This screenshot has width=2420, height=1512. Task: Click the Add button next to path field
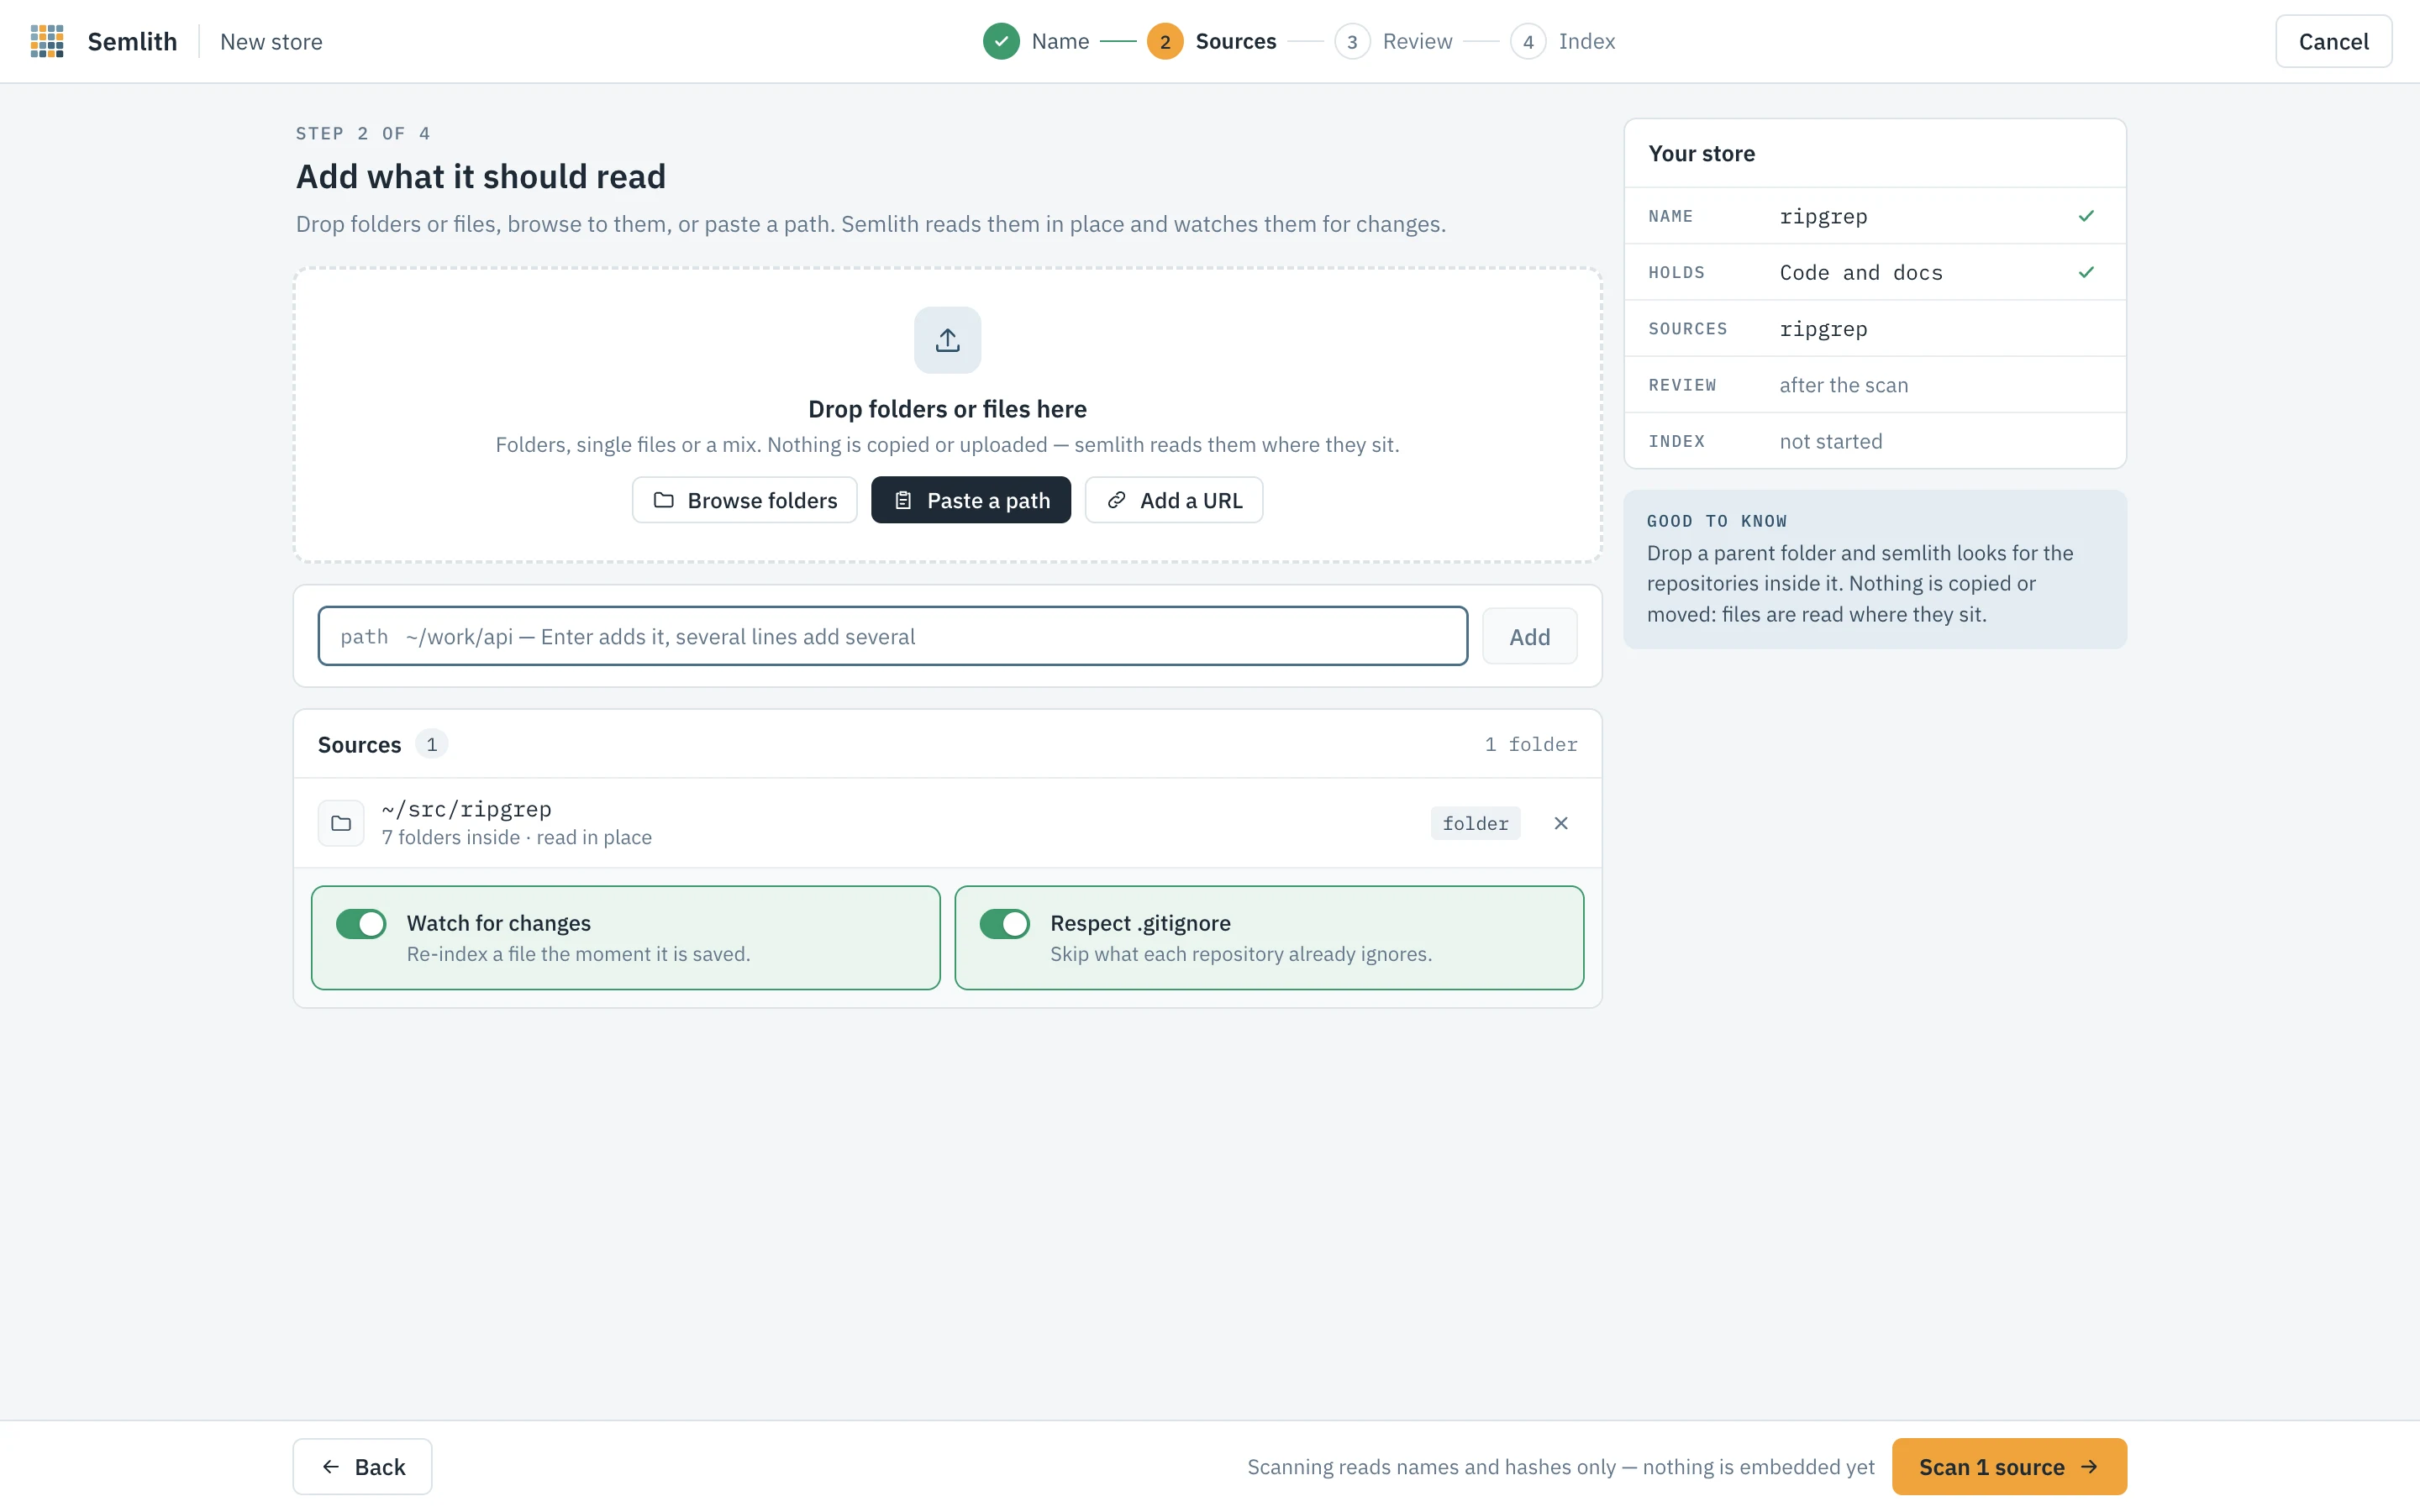tap(1529, 636)
